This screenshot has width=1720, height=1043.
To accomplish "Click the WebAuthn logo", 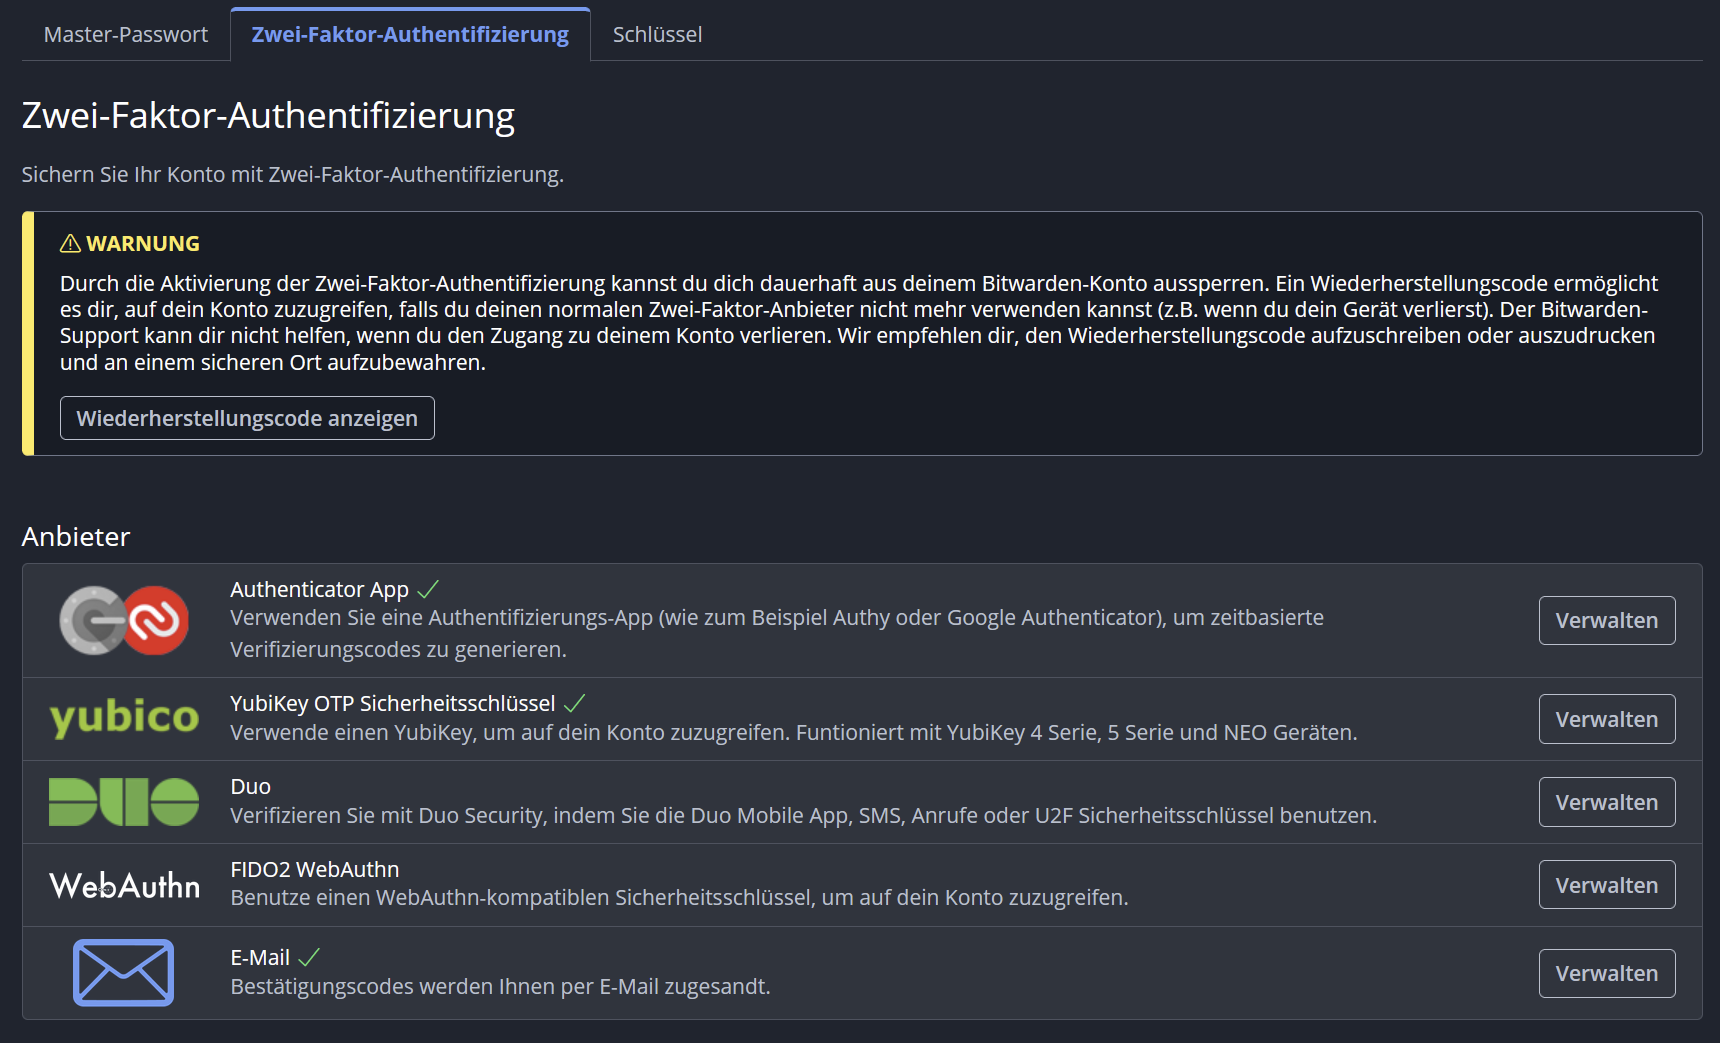I will point(124,885).
